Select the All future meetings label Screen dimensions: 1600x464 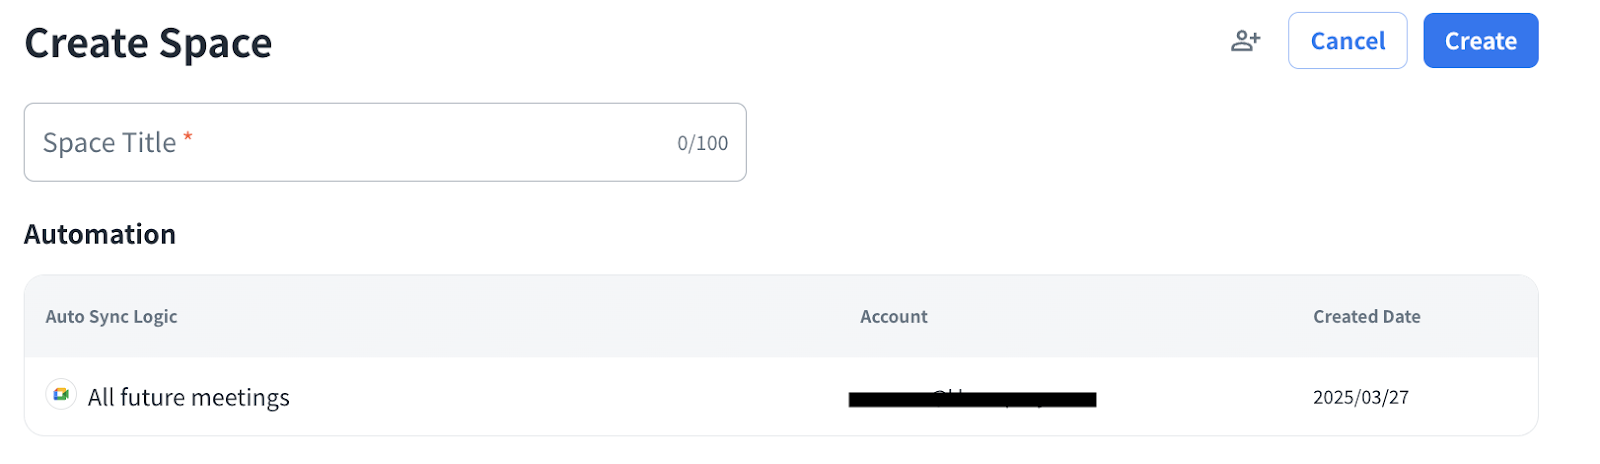(x=189, y=398)
